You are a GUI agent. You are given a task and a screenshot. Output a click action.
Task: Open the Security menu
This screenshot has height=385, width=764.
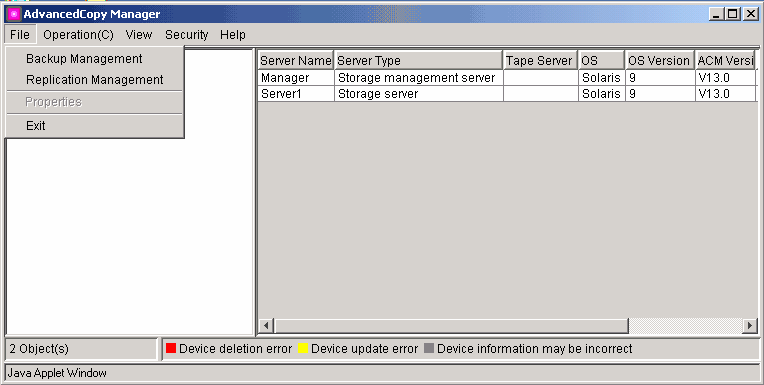pos(187,35)
